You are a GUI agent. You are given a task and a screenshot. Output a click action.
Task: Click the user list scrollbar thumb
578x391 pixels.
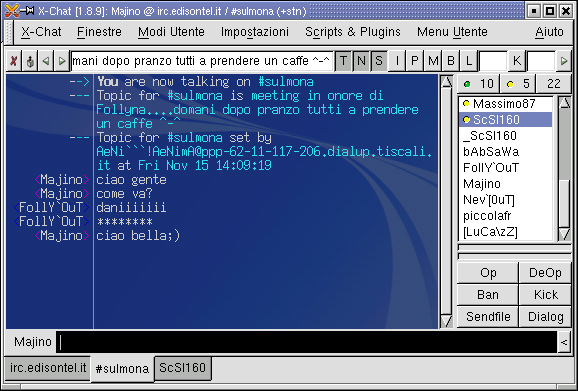coord(565,204)
